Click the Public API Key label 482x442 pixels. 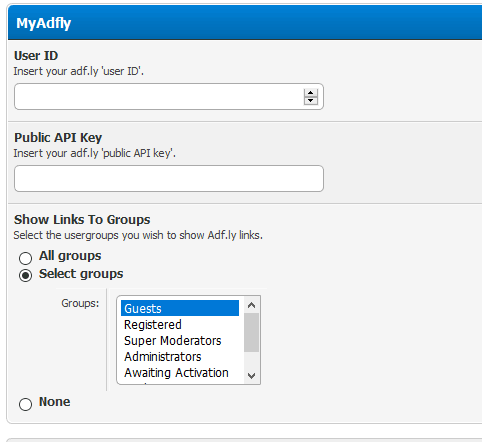coord(58,138)
